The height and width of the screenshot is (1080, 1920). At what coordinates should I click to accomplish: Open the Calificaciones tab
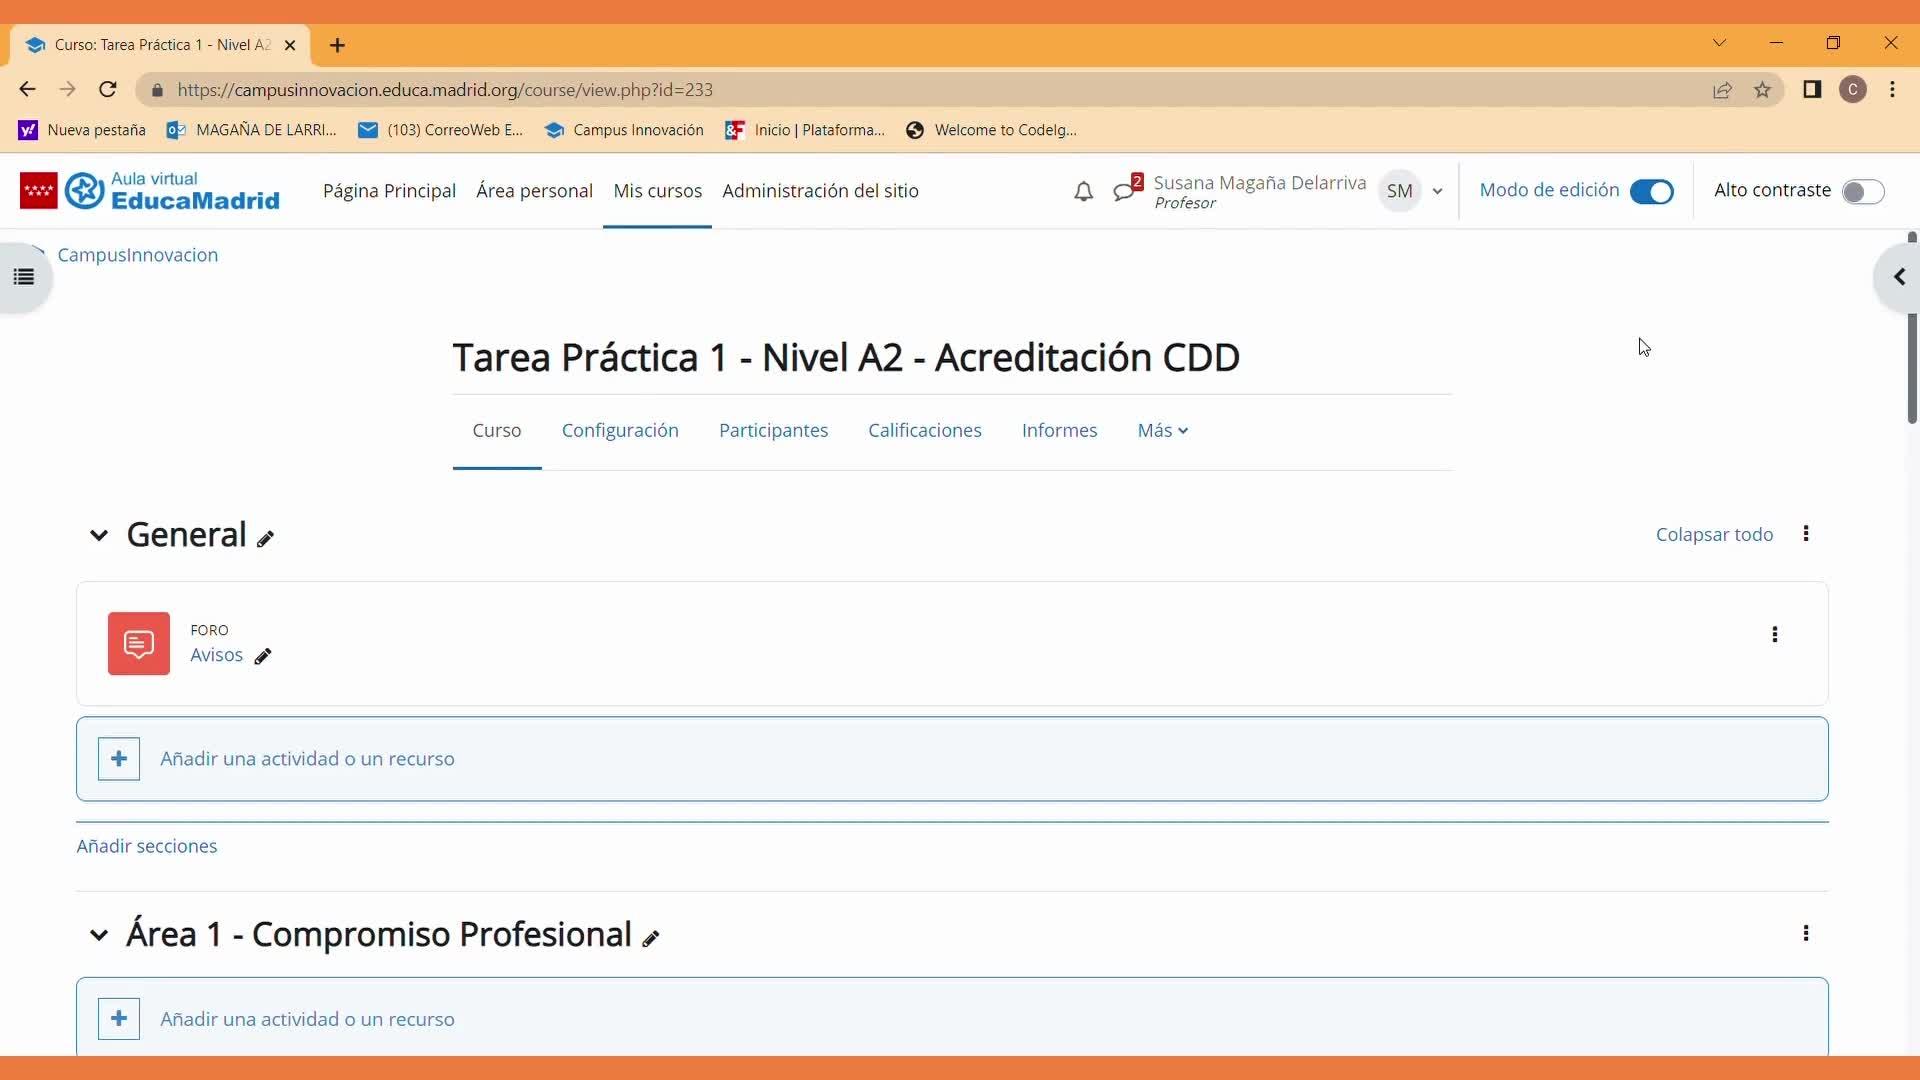click(x=924, y=430)
